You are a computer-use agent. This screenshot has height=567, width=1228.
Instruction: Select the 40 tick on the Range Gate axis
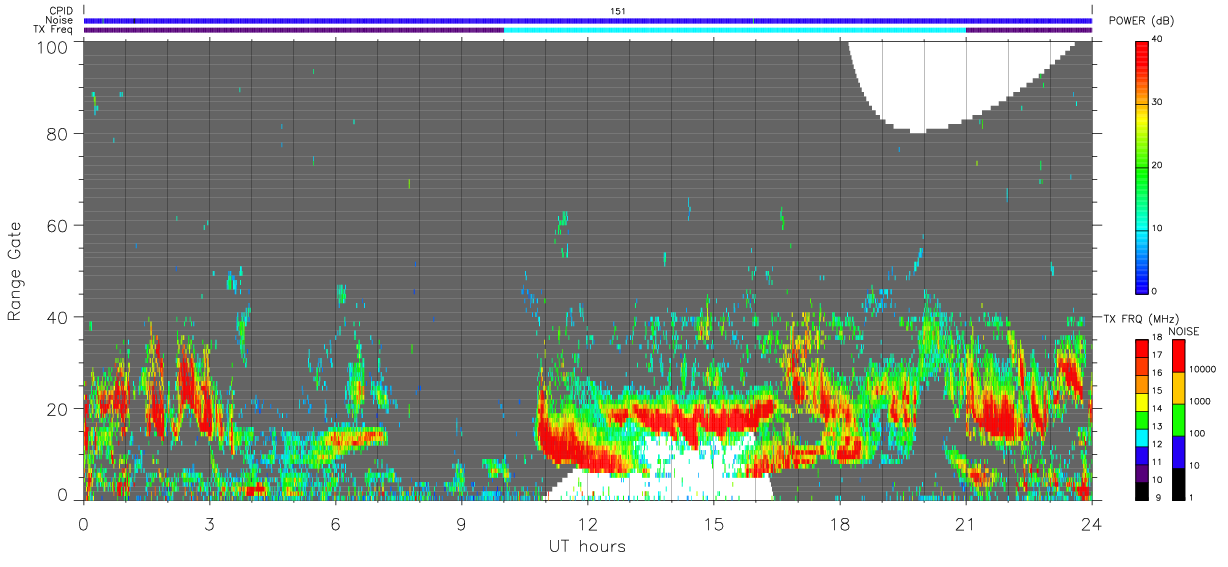tap(56, 317)
